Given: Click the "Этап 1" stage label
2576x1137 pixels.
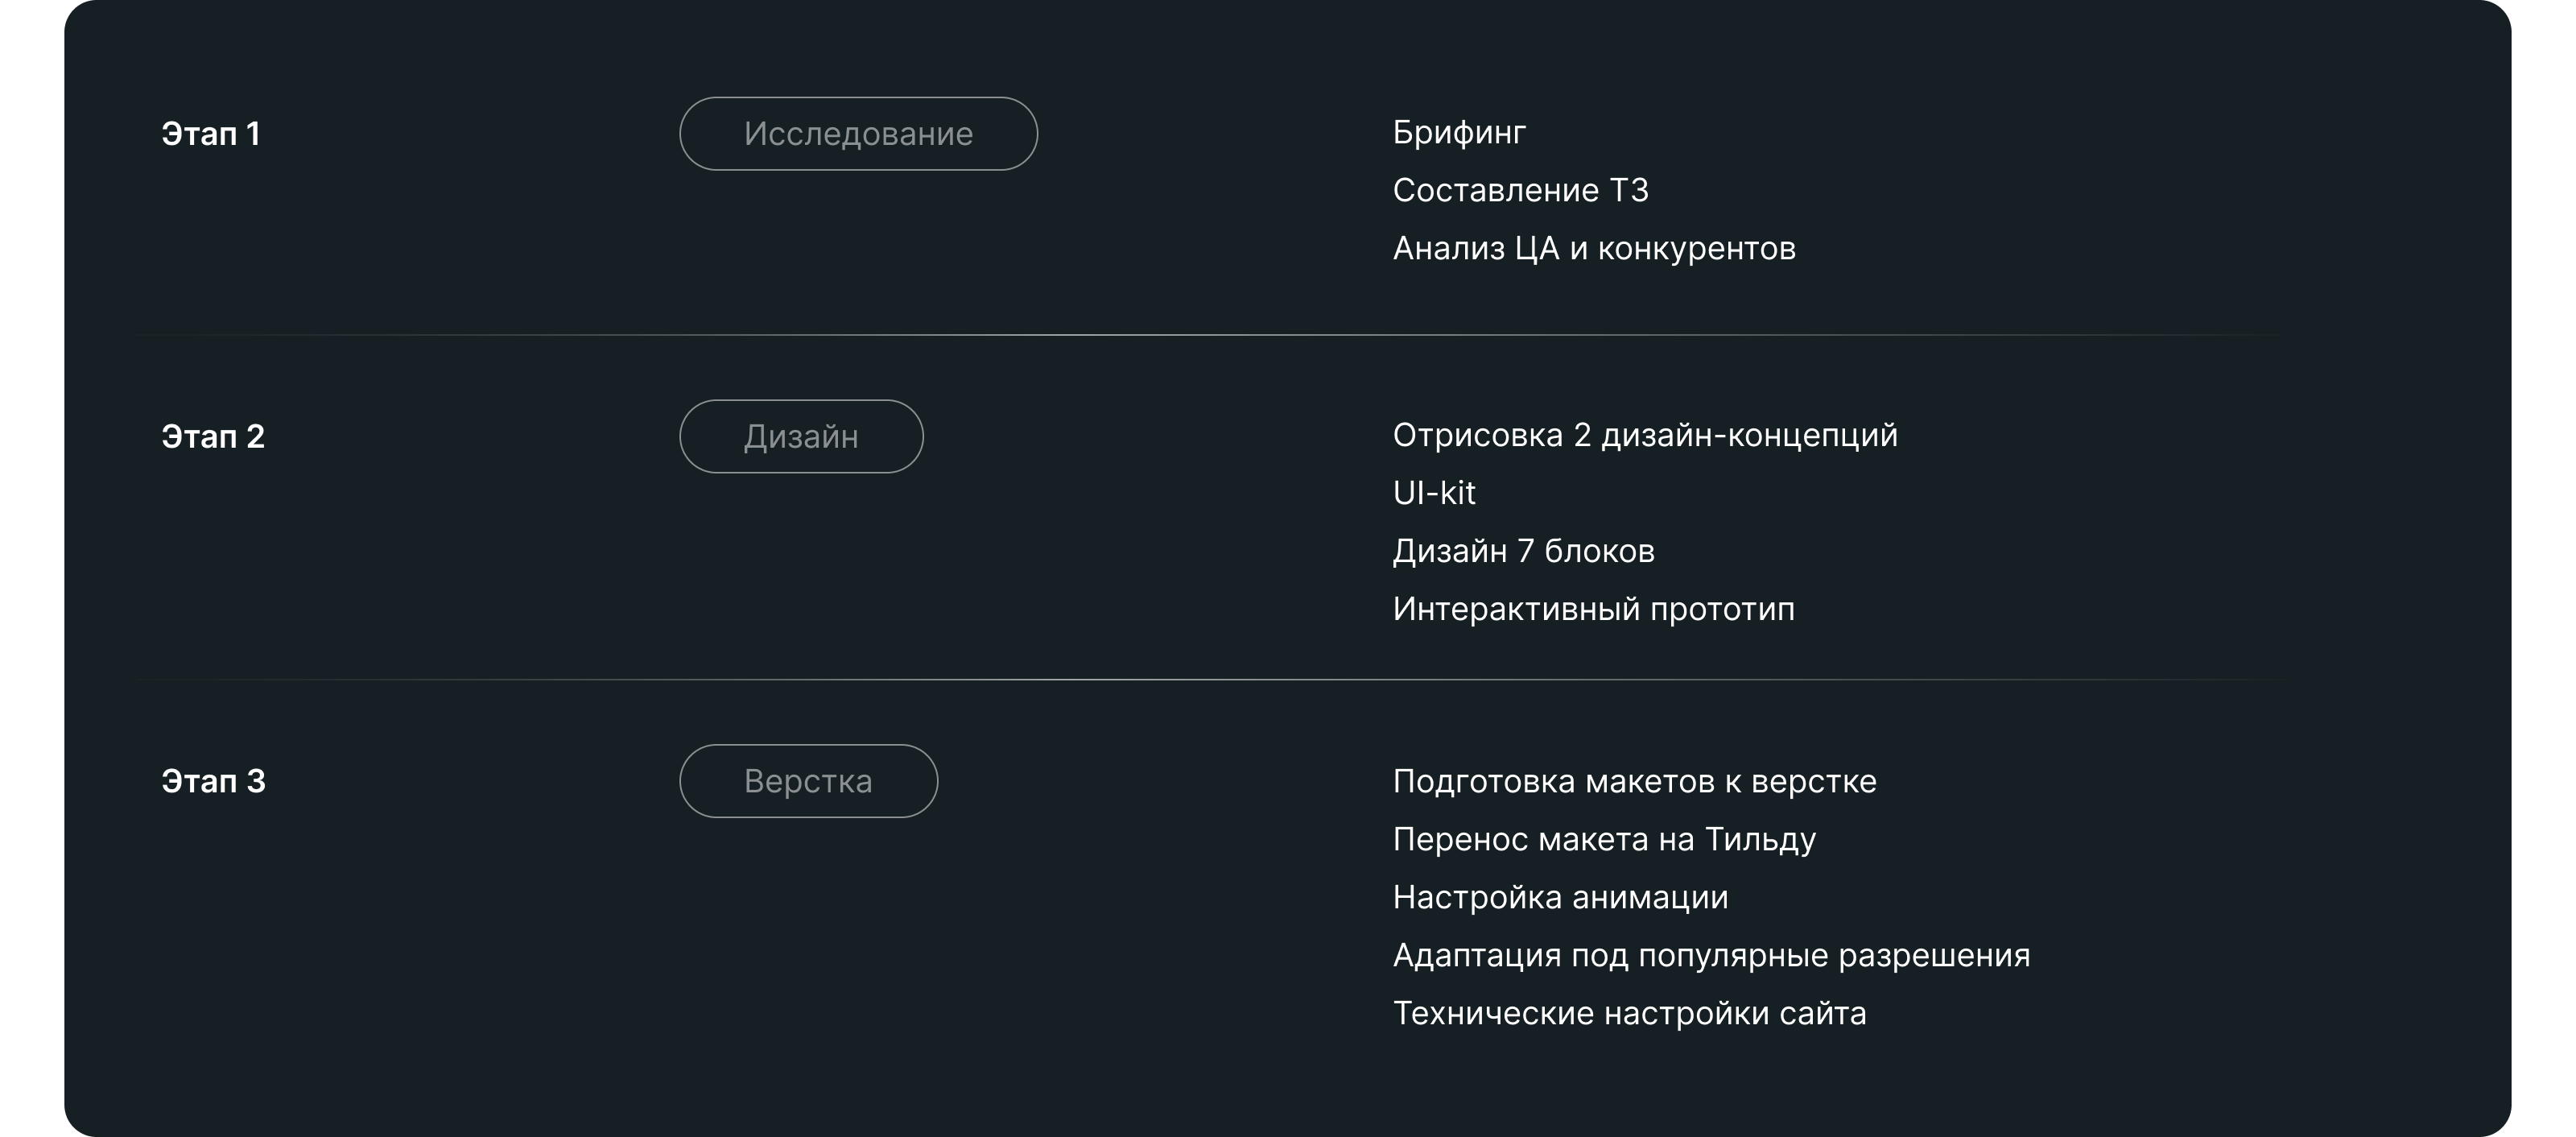Looking at the screenshot, I should click(211, 134).
